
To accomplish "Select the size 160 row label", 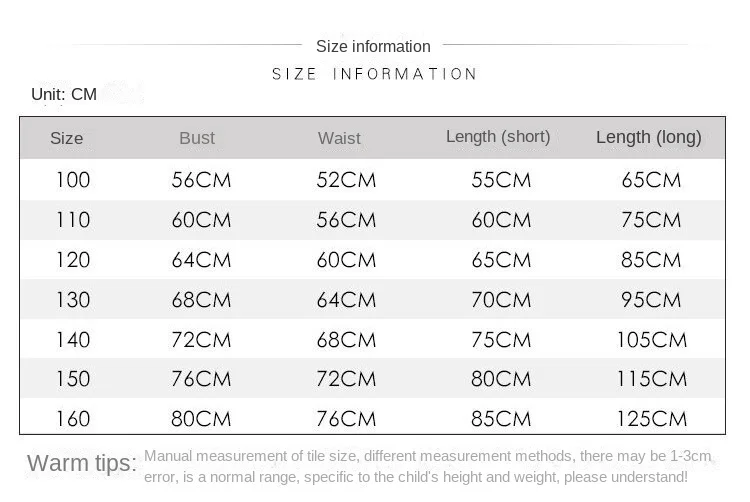I will point(73,419).
